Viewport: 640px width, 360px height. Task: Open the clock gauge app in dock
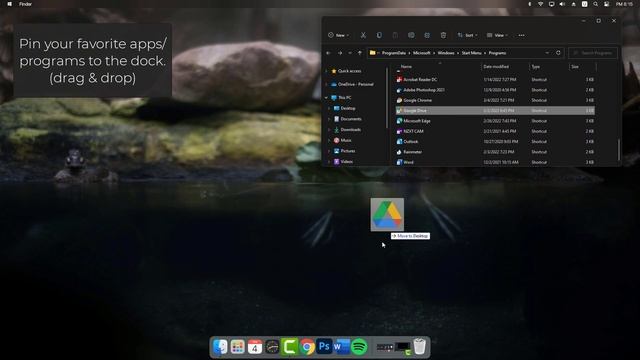pyautogui.click(x=272, y=347)
